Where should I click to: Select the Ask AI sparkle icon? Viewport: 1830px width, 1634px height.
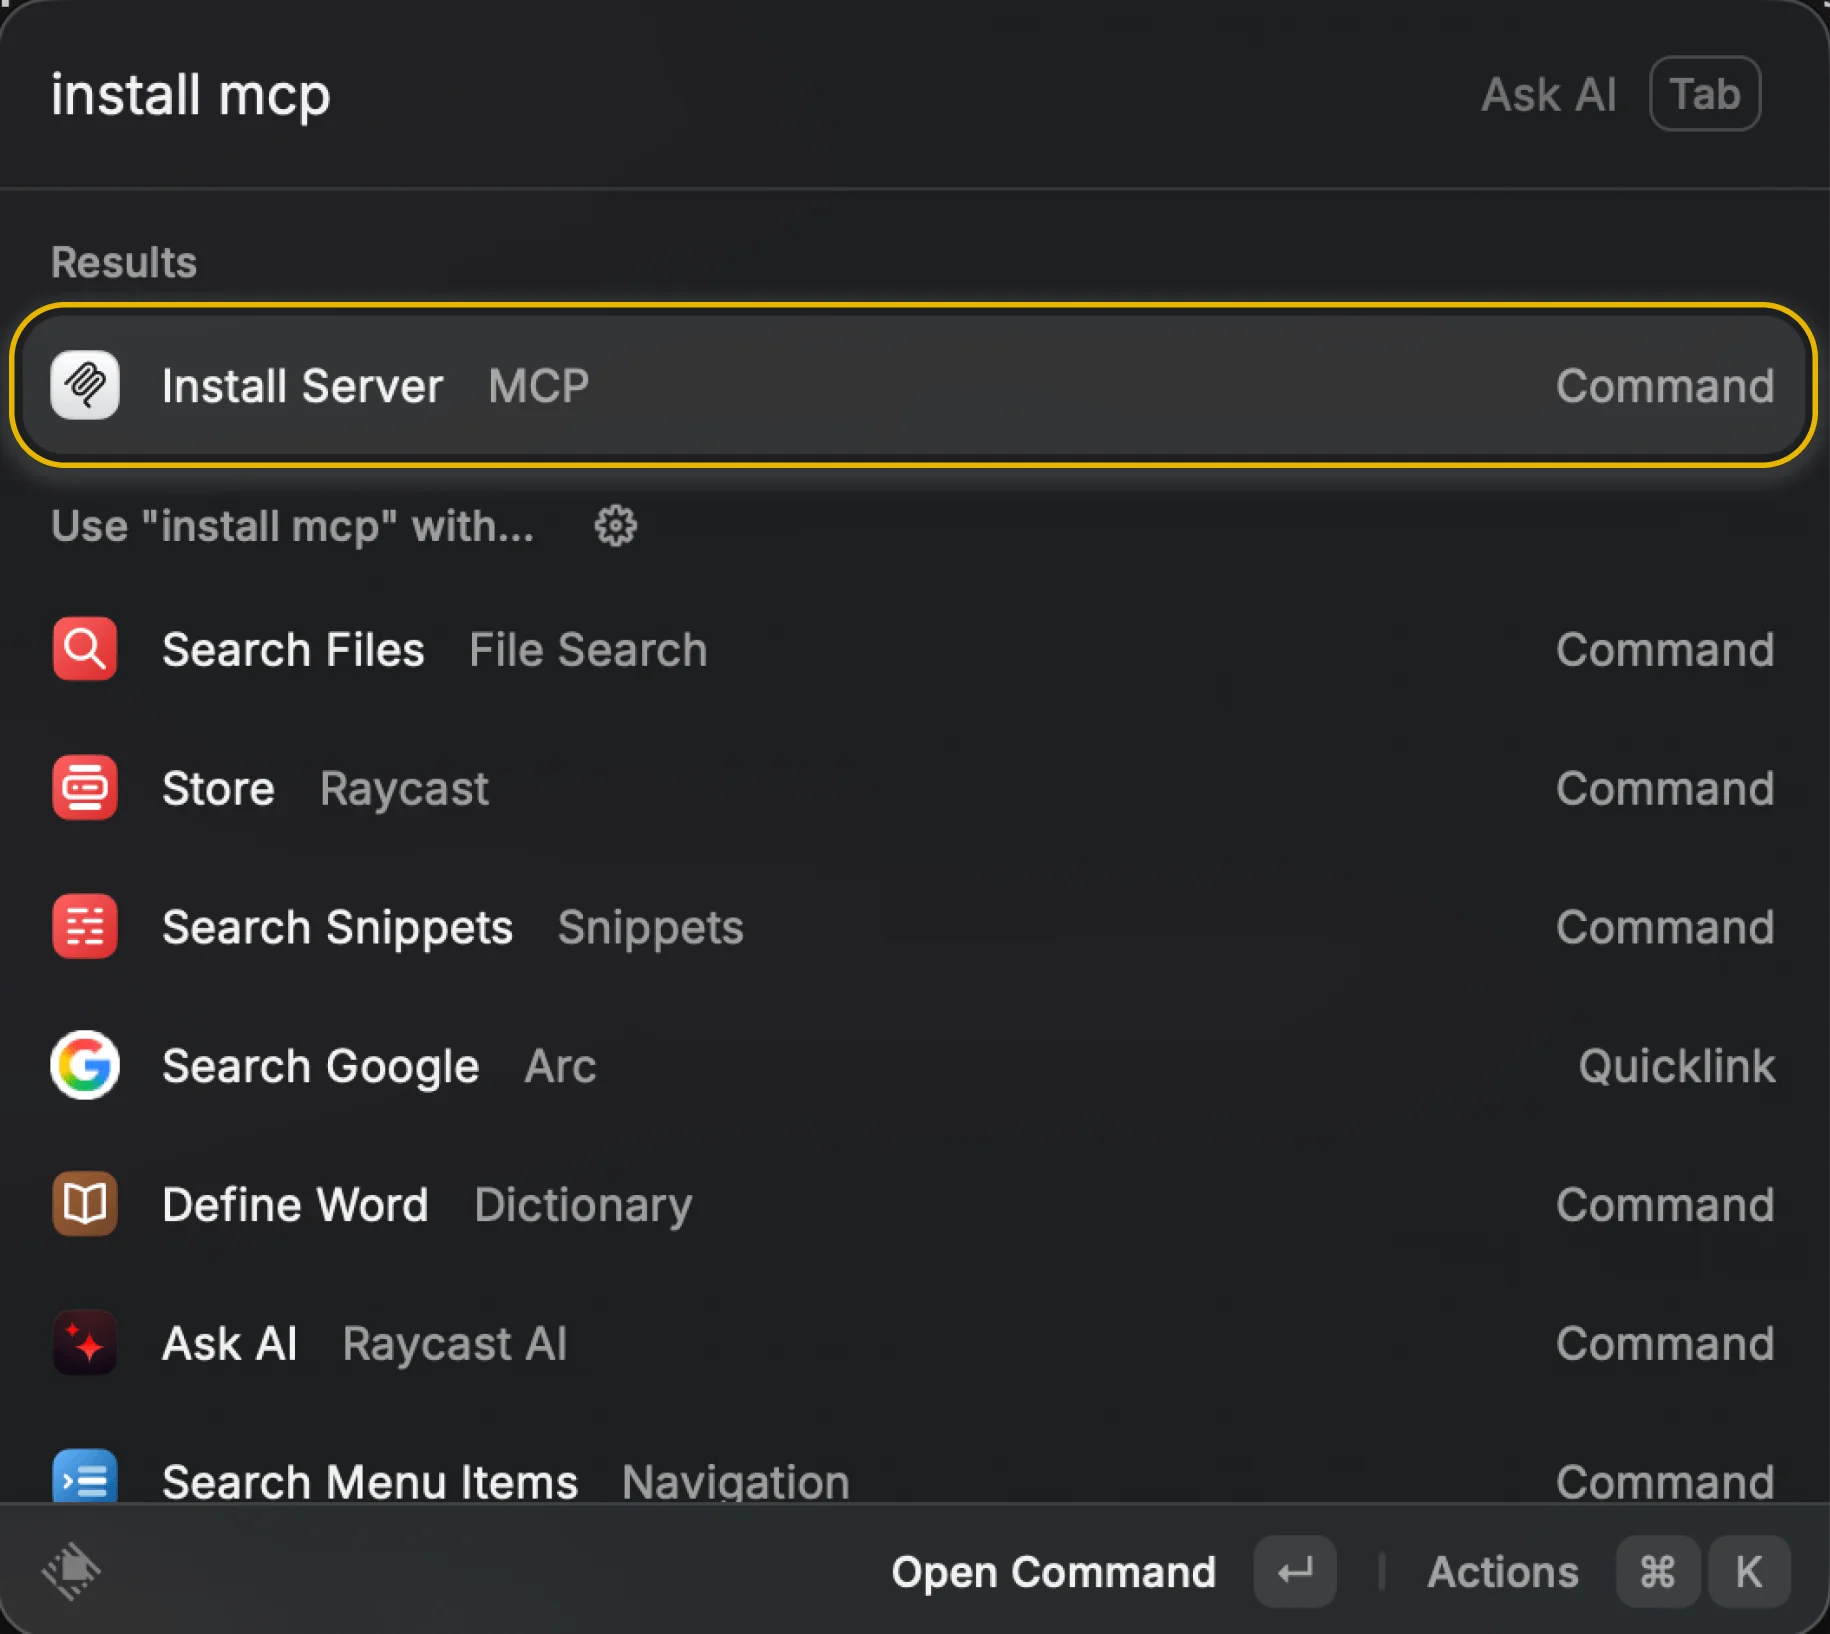coord(85,1343)
